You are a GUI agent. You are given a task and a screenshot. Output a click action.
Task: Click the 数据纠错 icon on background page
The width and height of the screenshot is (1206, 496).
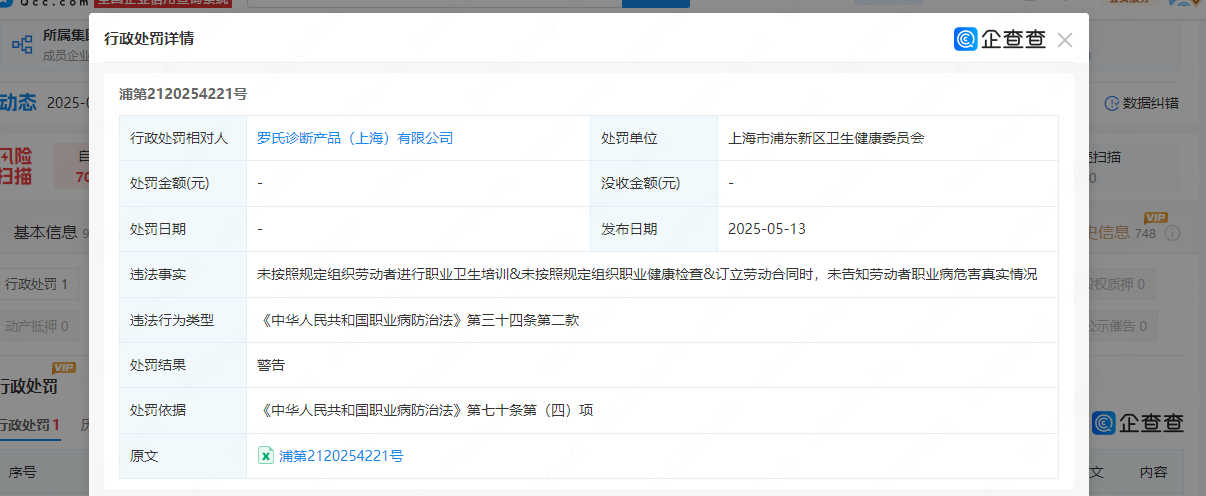click(x=1111, y=103)
